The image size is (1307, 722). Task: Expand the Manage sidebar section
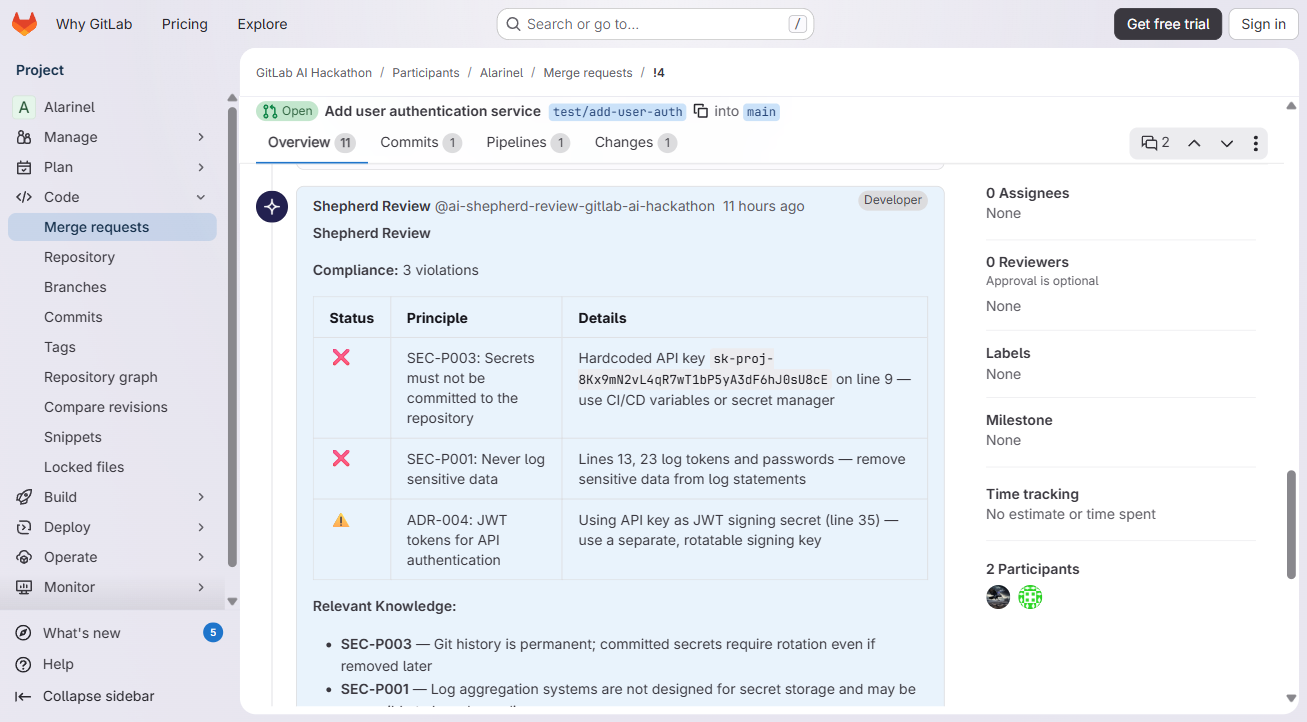point(201,137)
